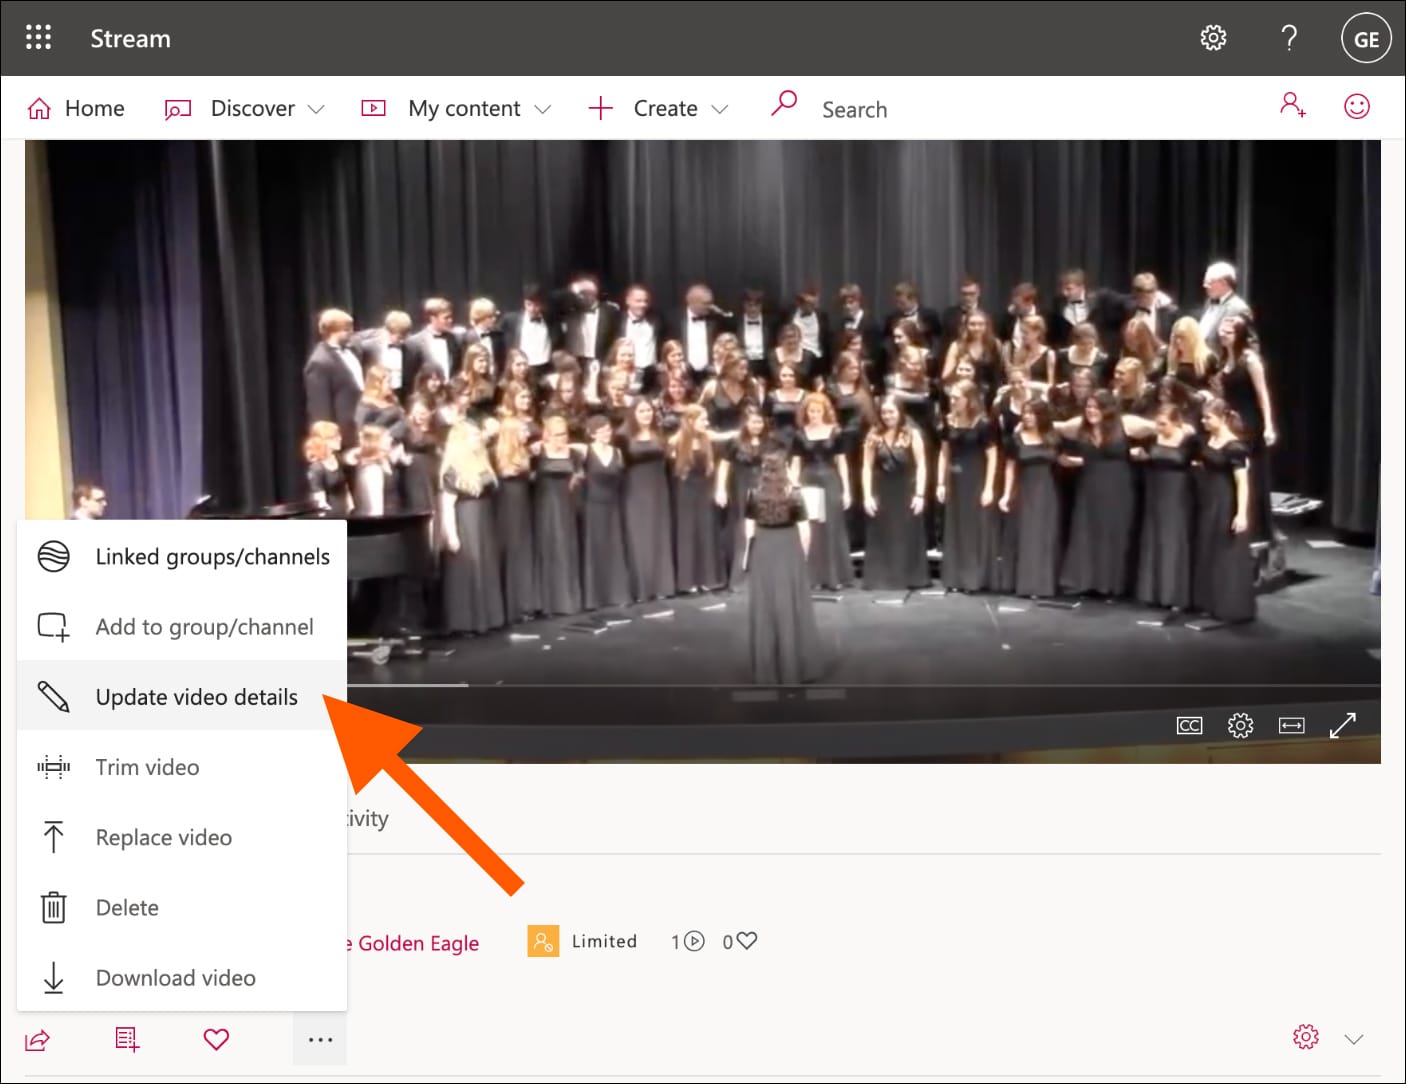This screenshot has width=1406, height=1084.
Task: Open the GE account profile avatar
Action: click(x=1365, y=39)
